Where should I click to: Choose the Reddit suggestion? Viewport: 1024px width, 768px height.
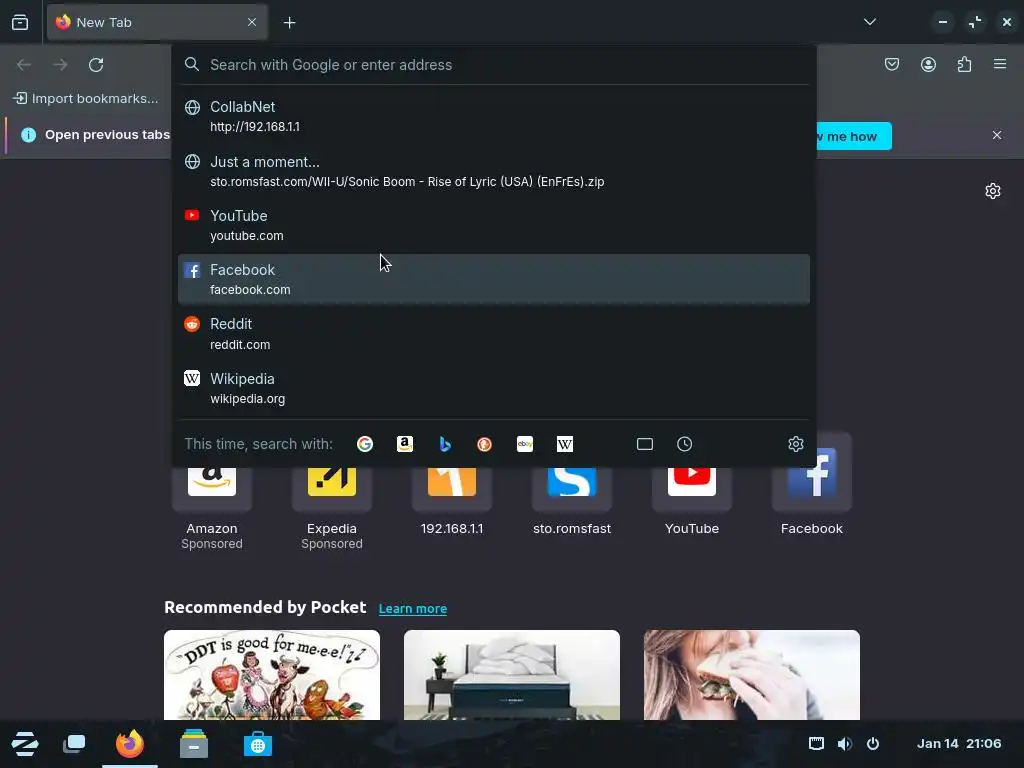coord(494,334)
